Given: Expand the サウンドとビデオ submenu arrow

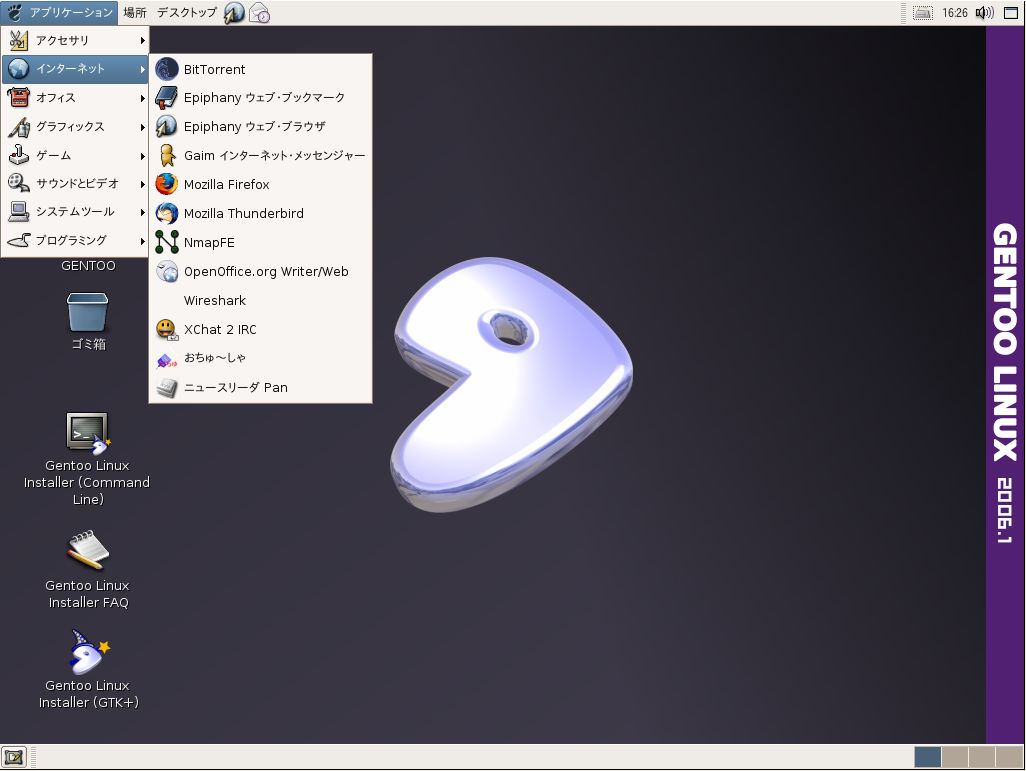Looking at the screenshot, I should click(x=142, y=184).
